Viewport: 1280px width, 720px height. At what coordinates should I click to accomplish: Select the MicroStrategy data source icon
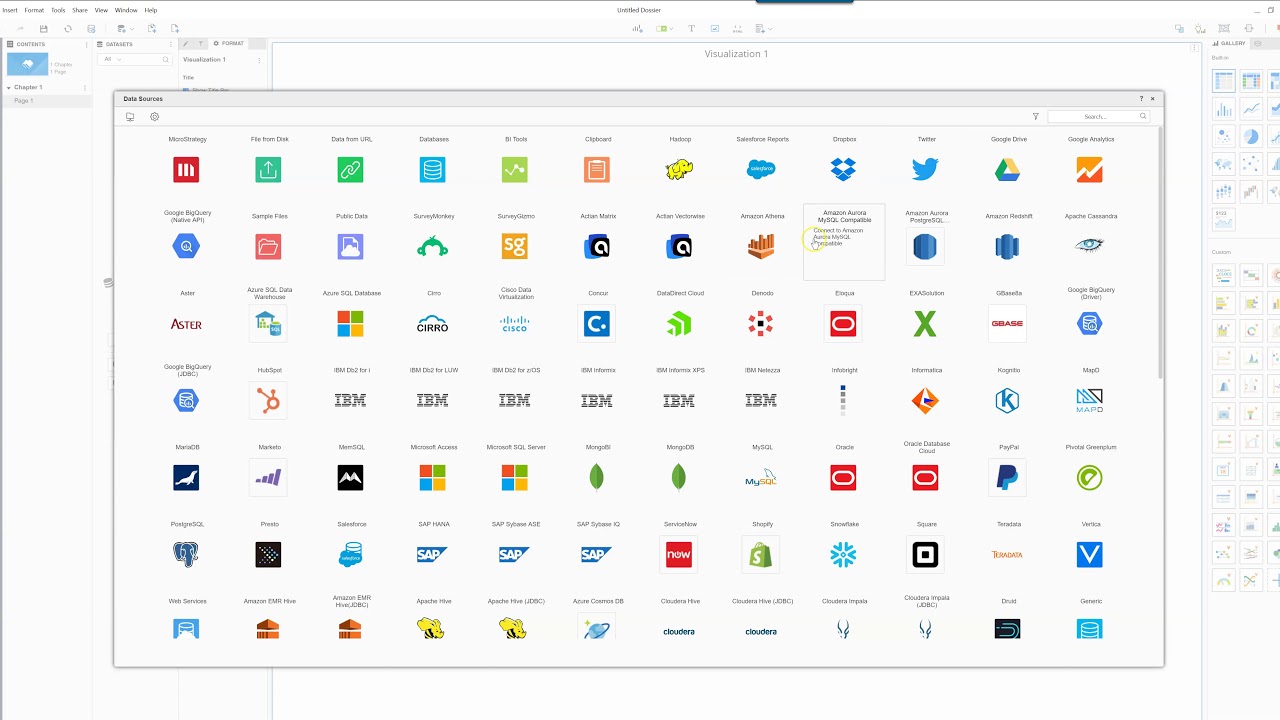coord(186,170)
